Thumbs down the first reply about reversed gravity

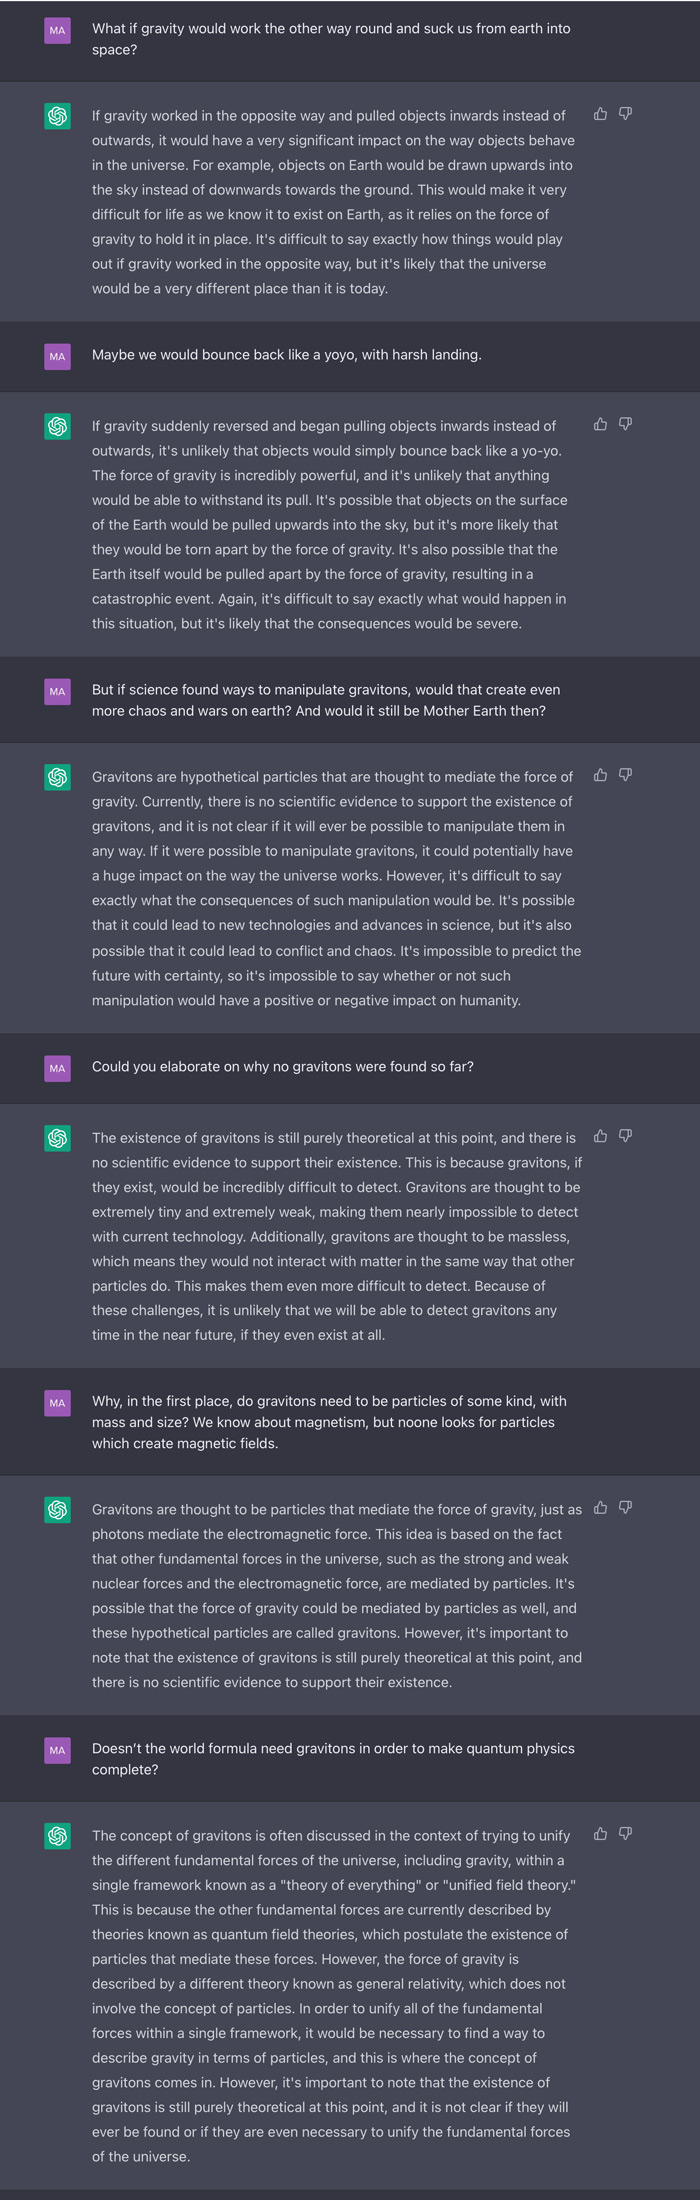(x=625, y=114)
